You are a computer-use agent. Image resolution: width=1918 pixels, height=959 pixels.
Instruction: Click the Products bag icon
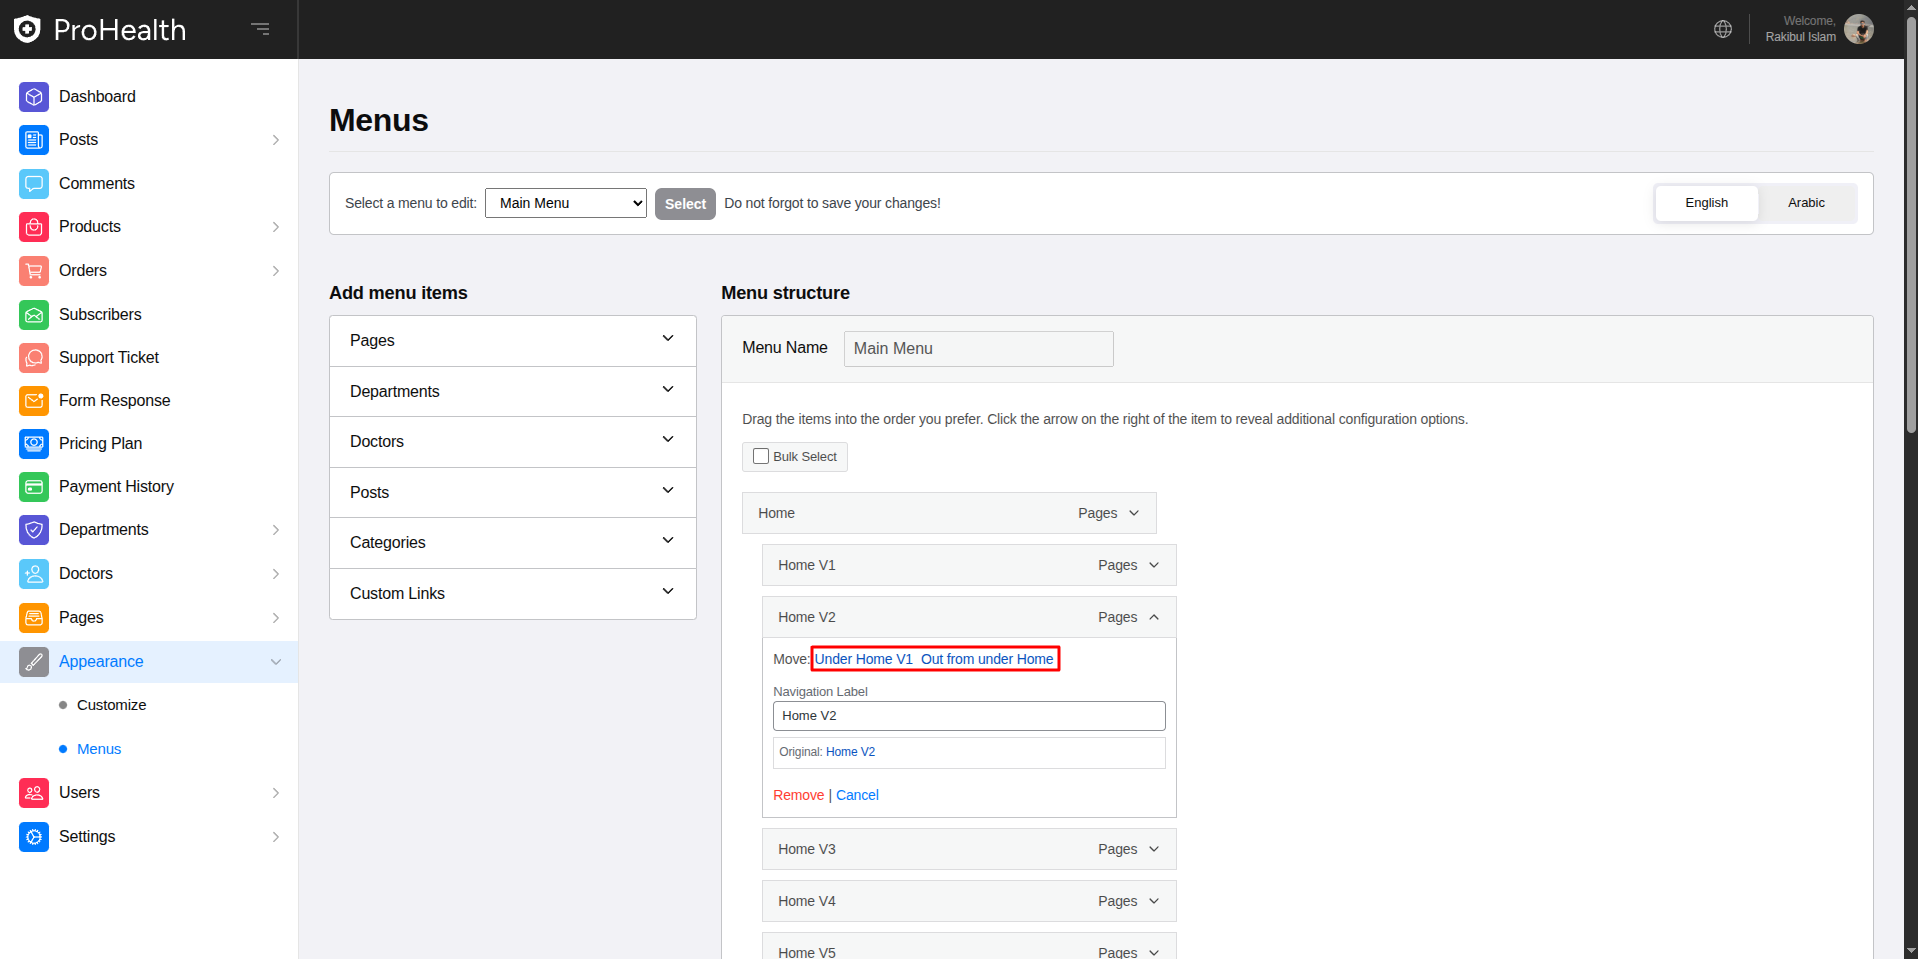[x=34, y=227]
